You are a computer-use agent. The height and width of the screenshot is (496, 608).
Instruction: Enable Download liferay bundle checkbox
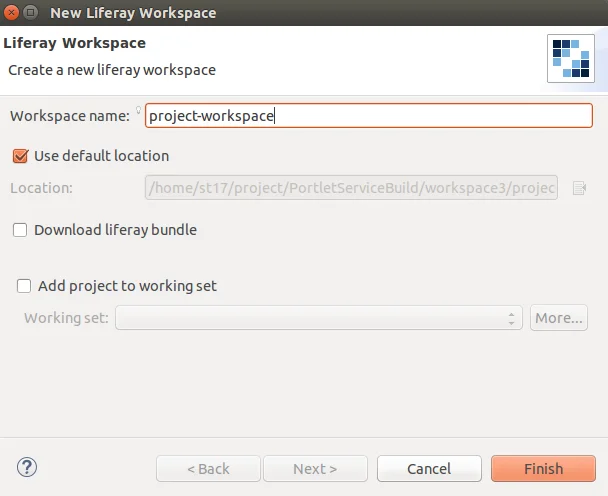click(x=20, y=230)
